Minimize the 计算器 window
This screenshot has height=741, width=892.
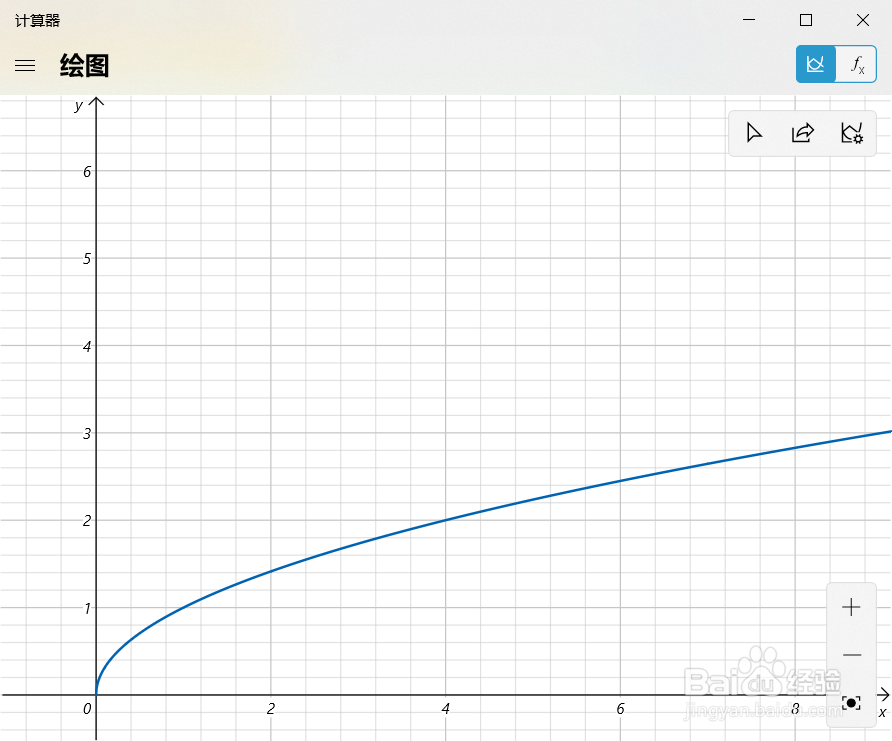(x=748, y=20)
